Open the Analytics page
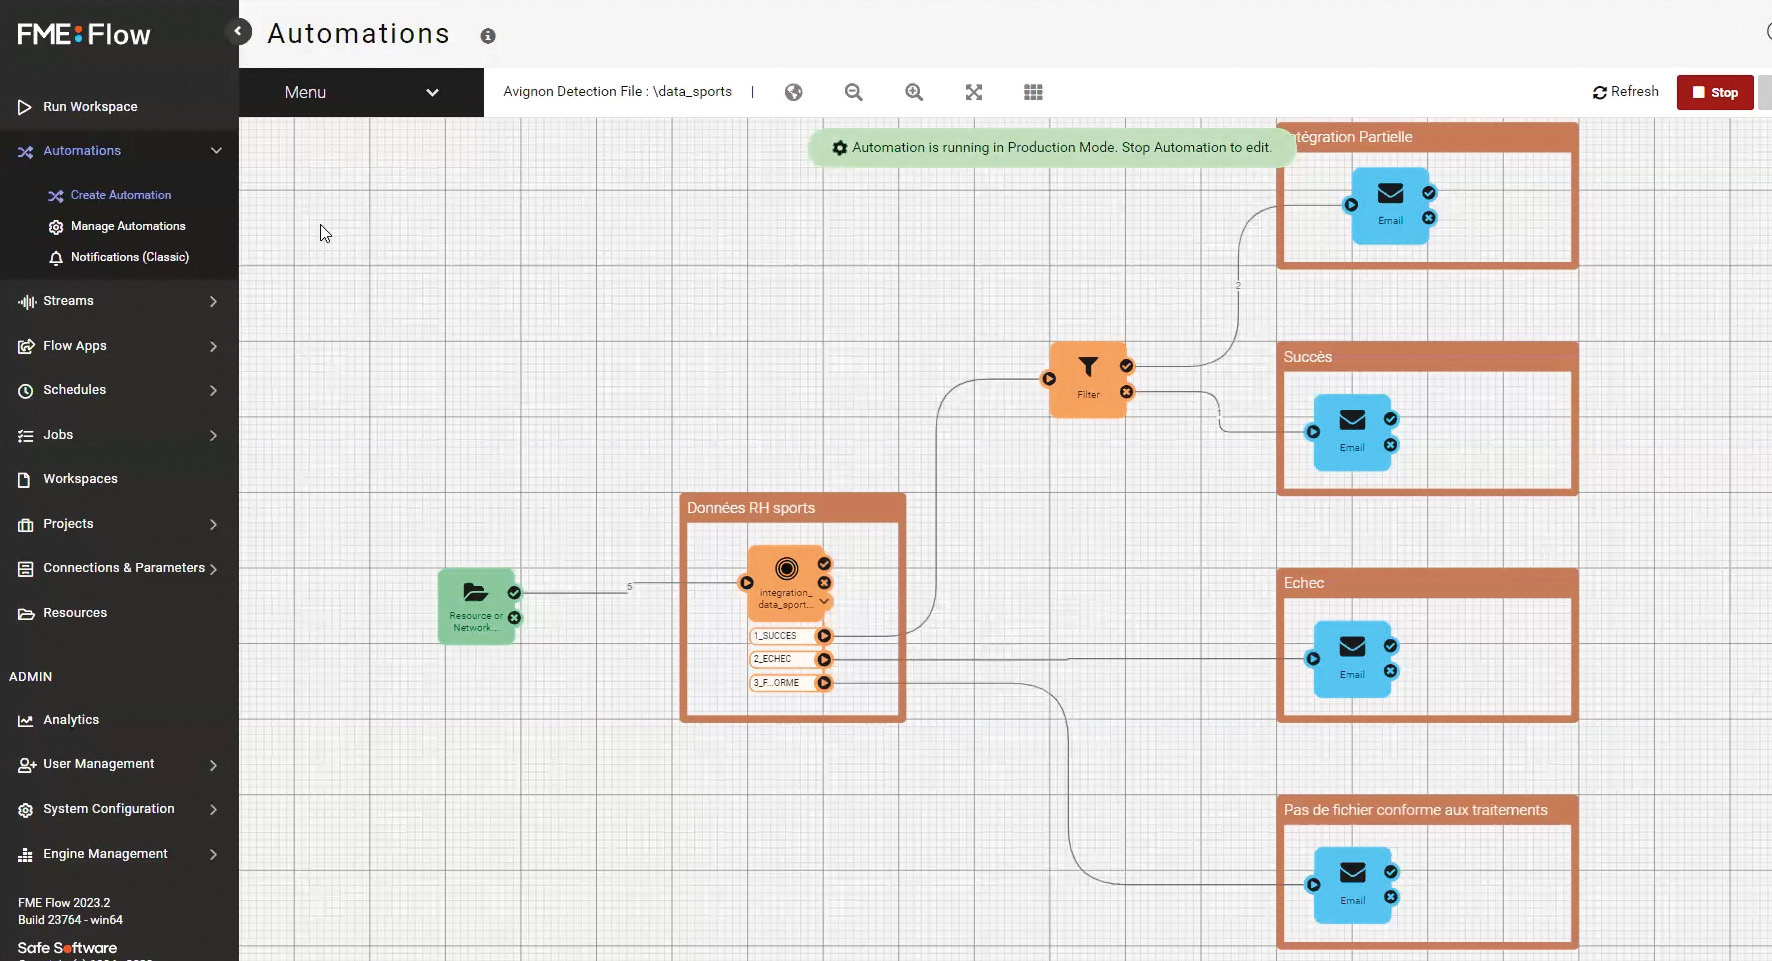The width and height of the screenshot is (1772, 961). click(71, 720)
